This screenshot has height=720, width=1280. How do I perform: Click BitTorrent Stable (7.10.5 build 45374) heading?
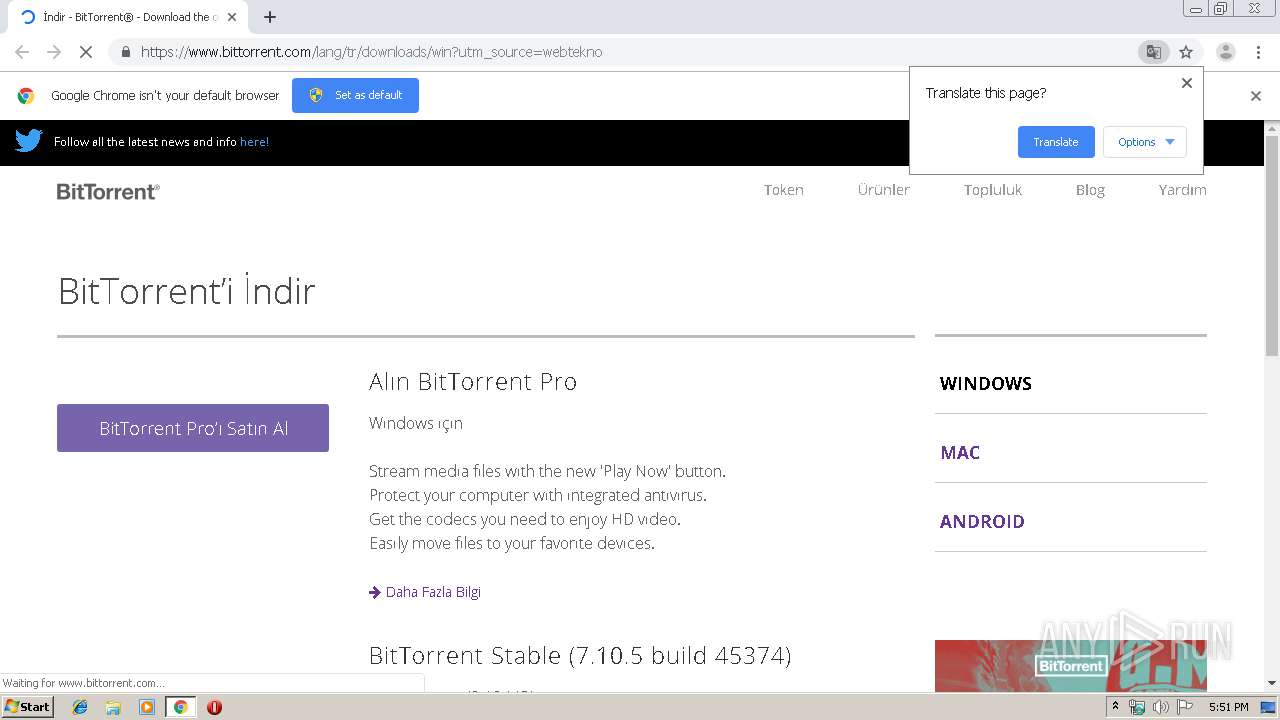580,656
